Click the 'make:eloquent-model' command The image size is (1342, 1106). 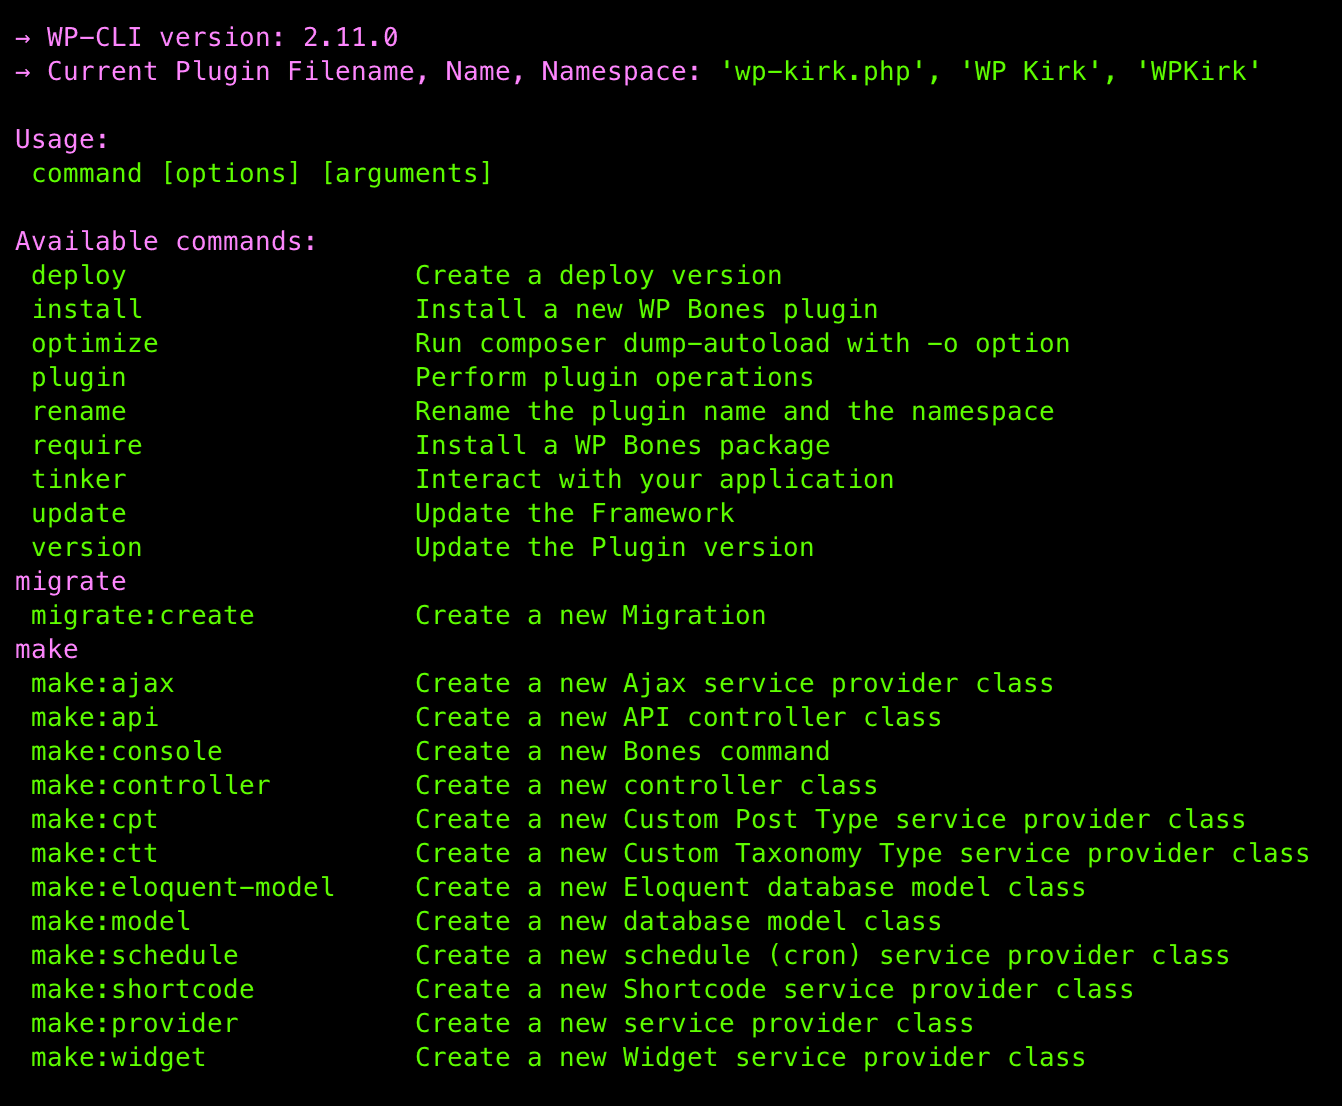tap(183, 888)
